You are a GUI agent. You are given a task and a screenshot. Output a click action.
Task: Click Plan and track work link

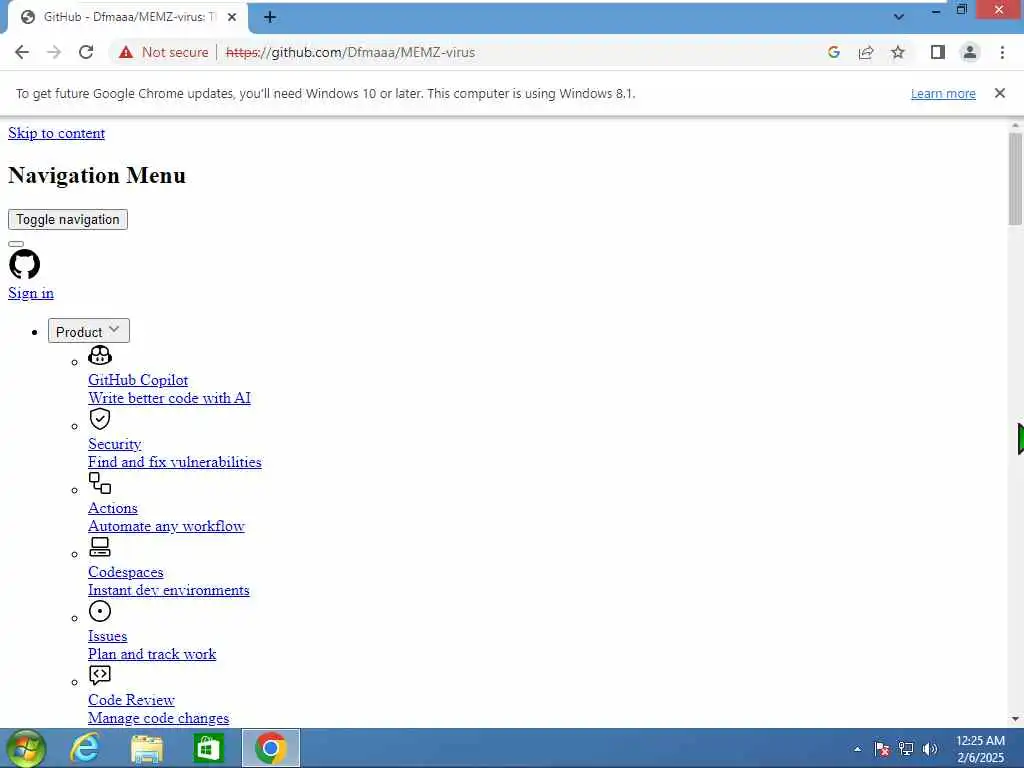[x=152, y=654]
